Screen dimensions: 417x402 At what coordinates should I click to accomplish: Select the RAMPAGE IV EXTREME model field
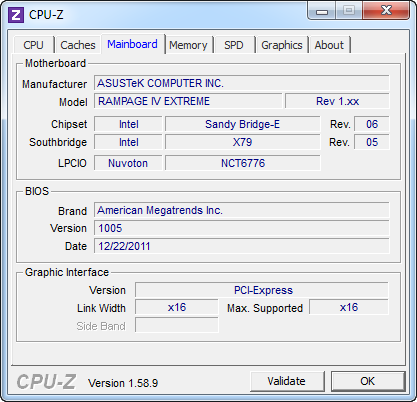[x=188, y=101]
